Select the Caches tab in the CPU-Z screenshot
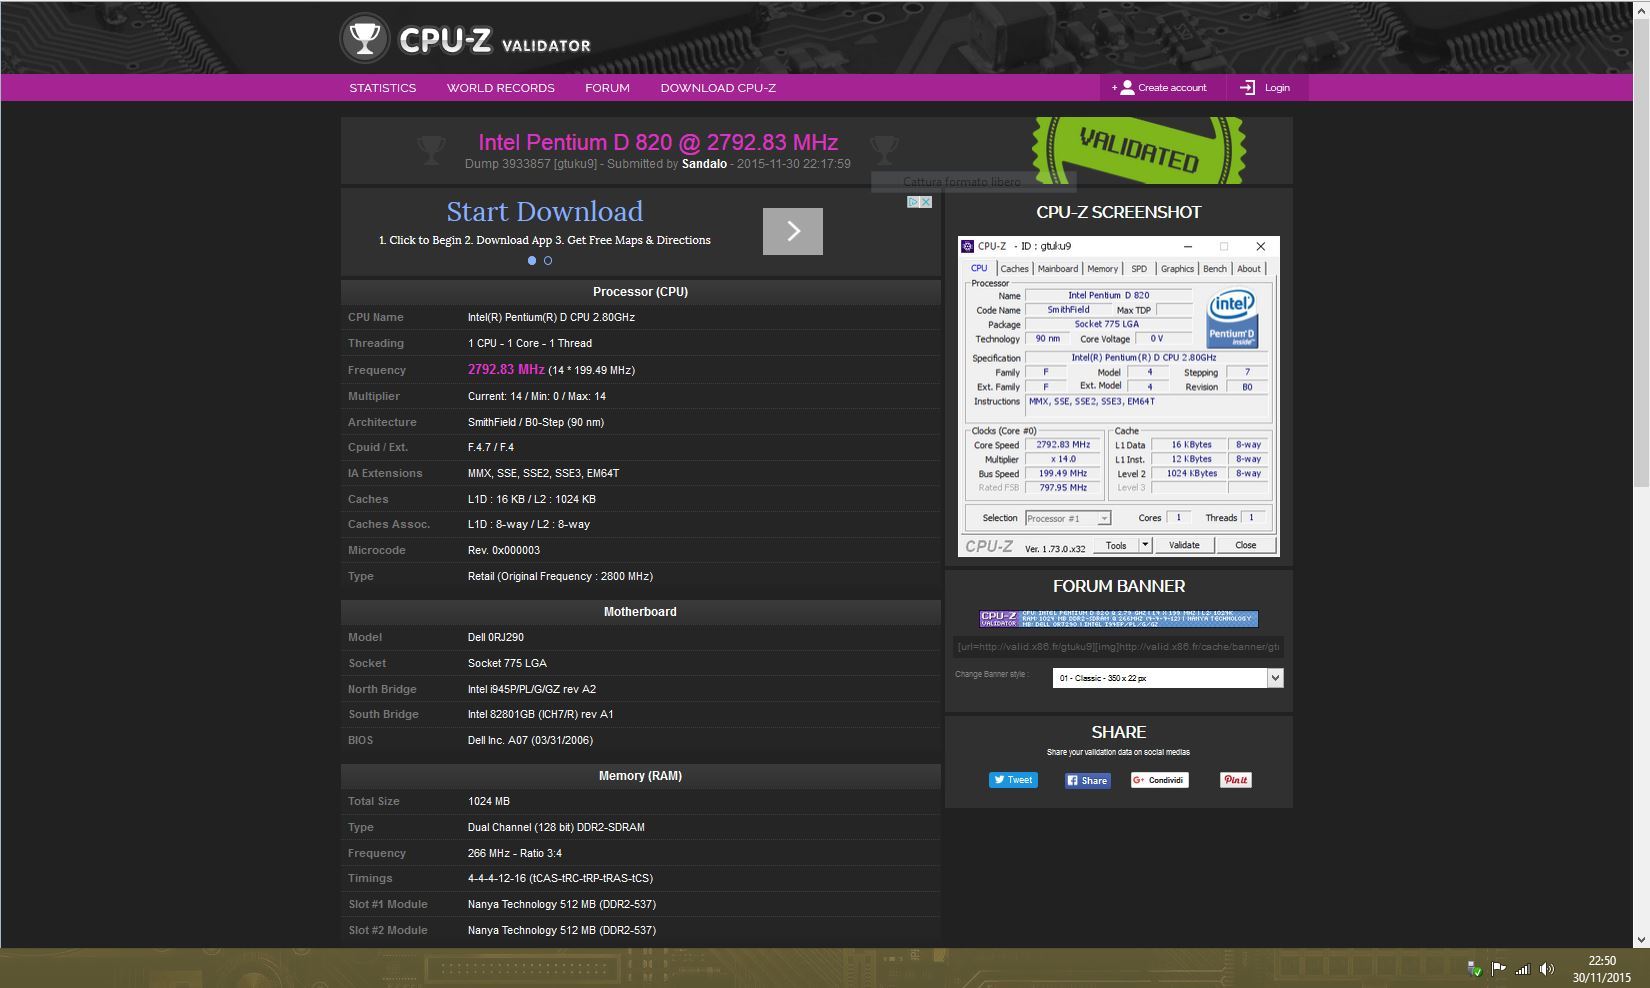Screen dimensions: 1650x988 1014,269
